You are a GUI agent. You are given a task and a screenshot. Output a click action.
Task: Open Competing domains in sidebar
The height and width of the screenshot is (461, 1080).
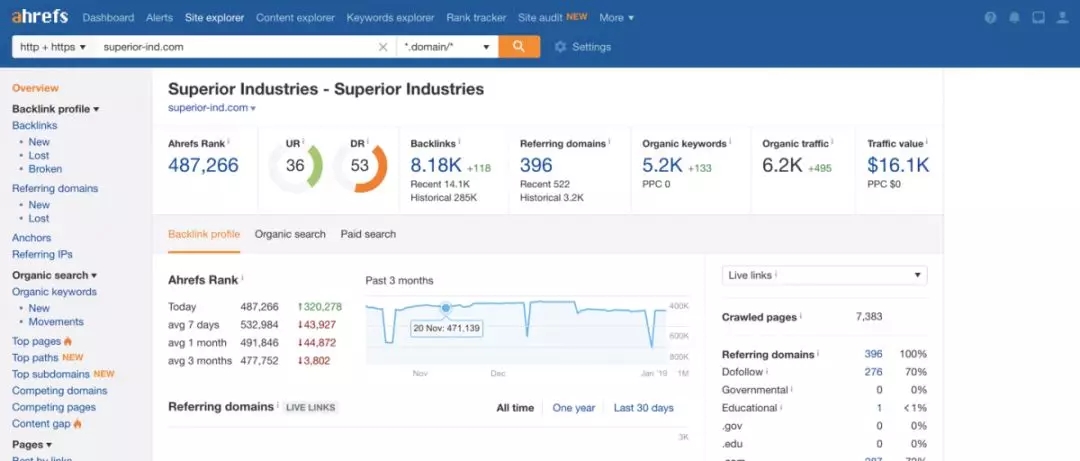pos(59,391)
